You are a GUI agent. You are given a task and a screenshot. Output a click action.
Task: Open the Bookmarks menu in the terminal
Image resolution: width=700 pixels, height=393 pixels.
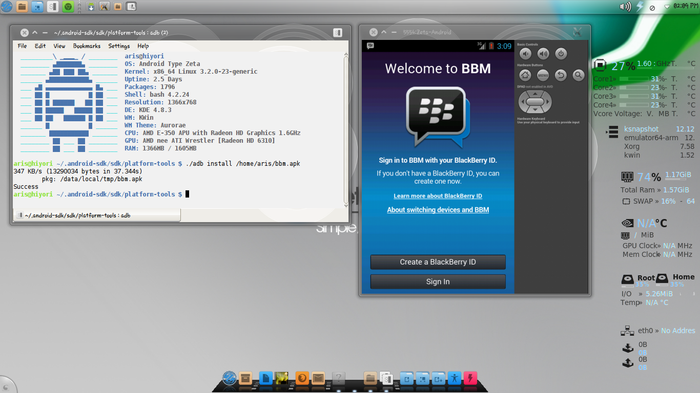[87, 46]
